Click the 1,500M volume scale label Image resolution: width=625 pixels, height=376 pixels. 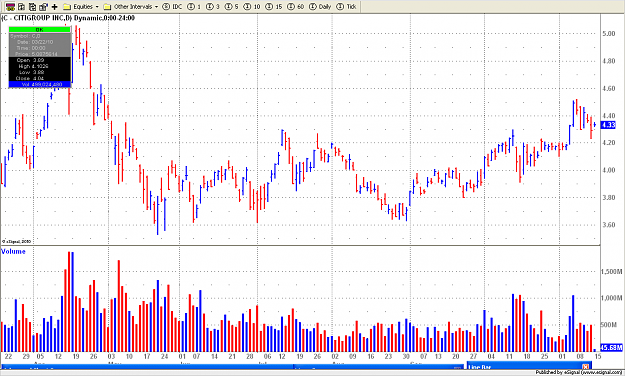pyautogui.click(x=611, y=272)
